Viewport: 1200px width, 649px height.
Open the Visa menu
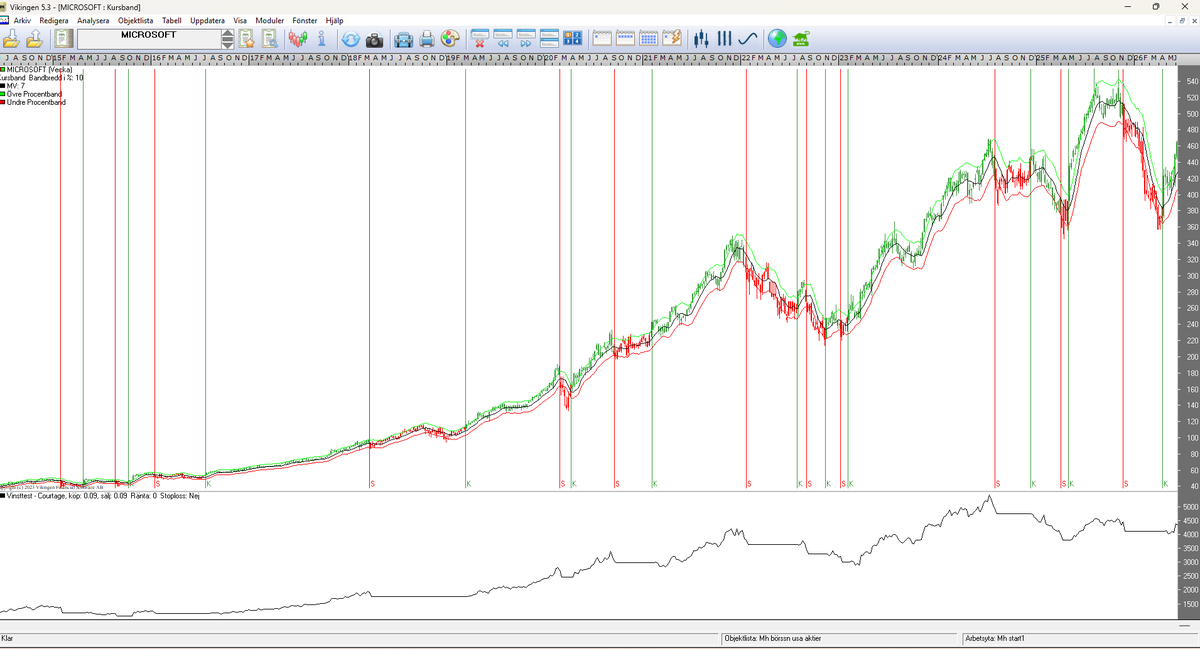(240, 20)
